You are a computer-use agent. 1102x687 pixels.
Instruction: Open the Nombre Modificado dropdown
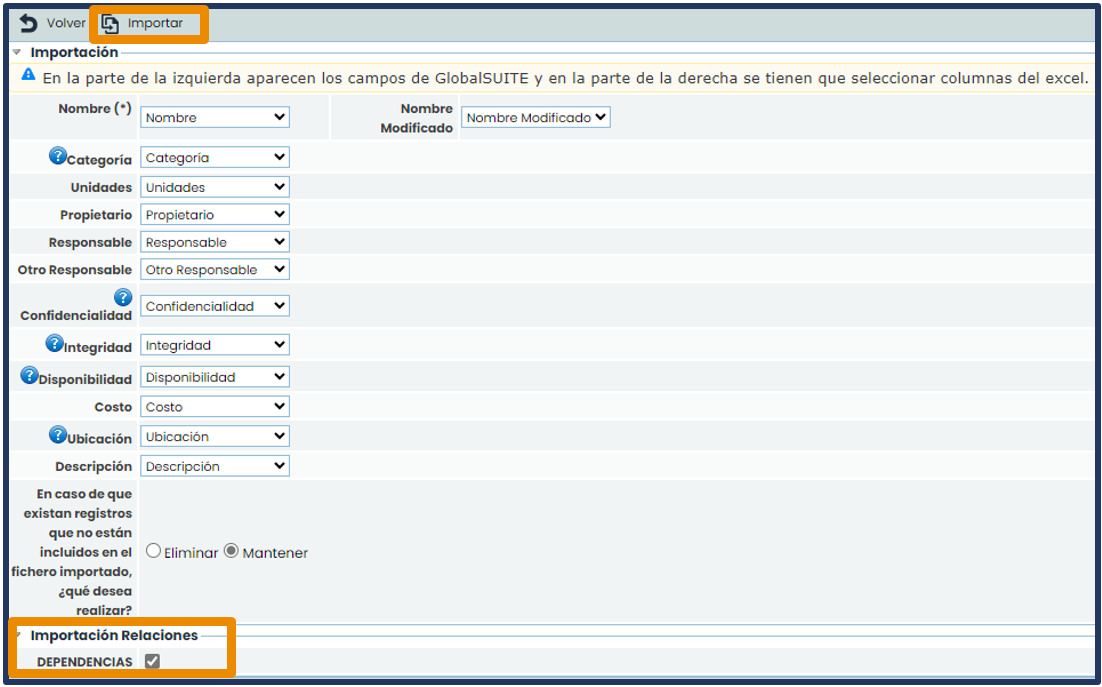click(535, 117)
